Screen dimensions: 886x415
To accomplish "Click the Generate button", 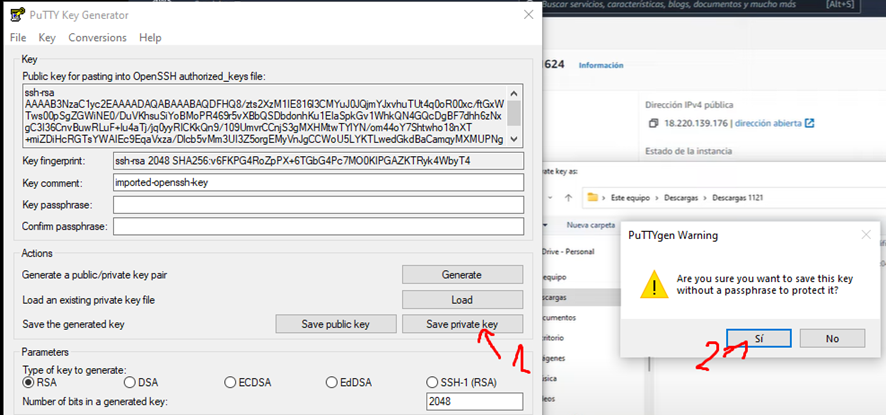I will coord(462,275).
